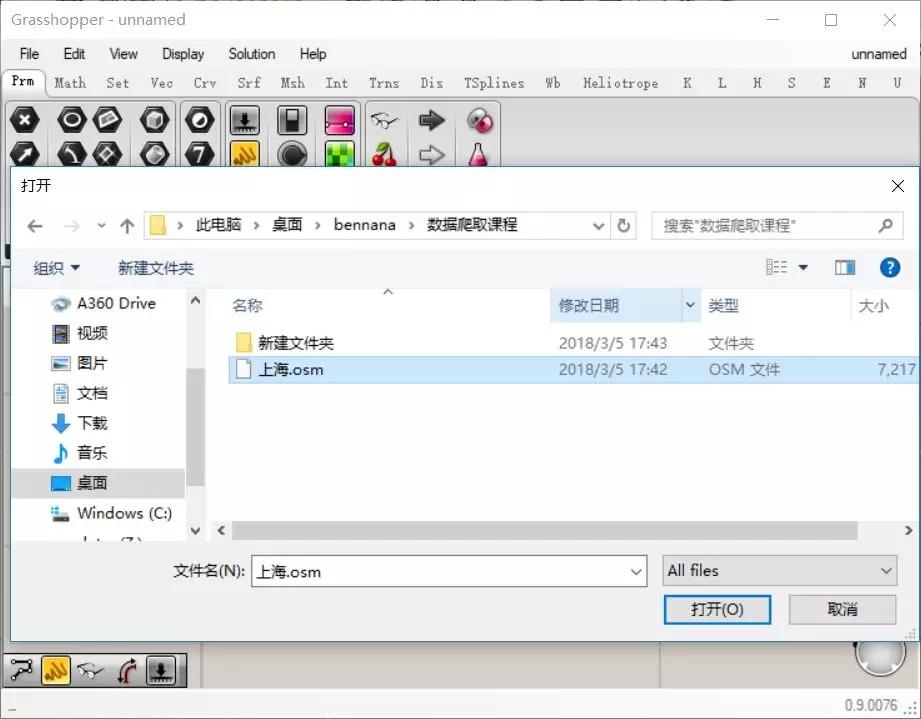Select the 新建文件夹 folder in file list

pyautogui.click(x=295, y=343)
